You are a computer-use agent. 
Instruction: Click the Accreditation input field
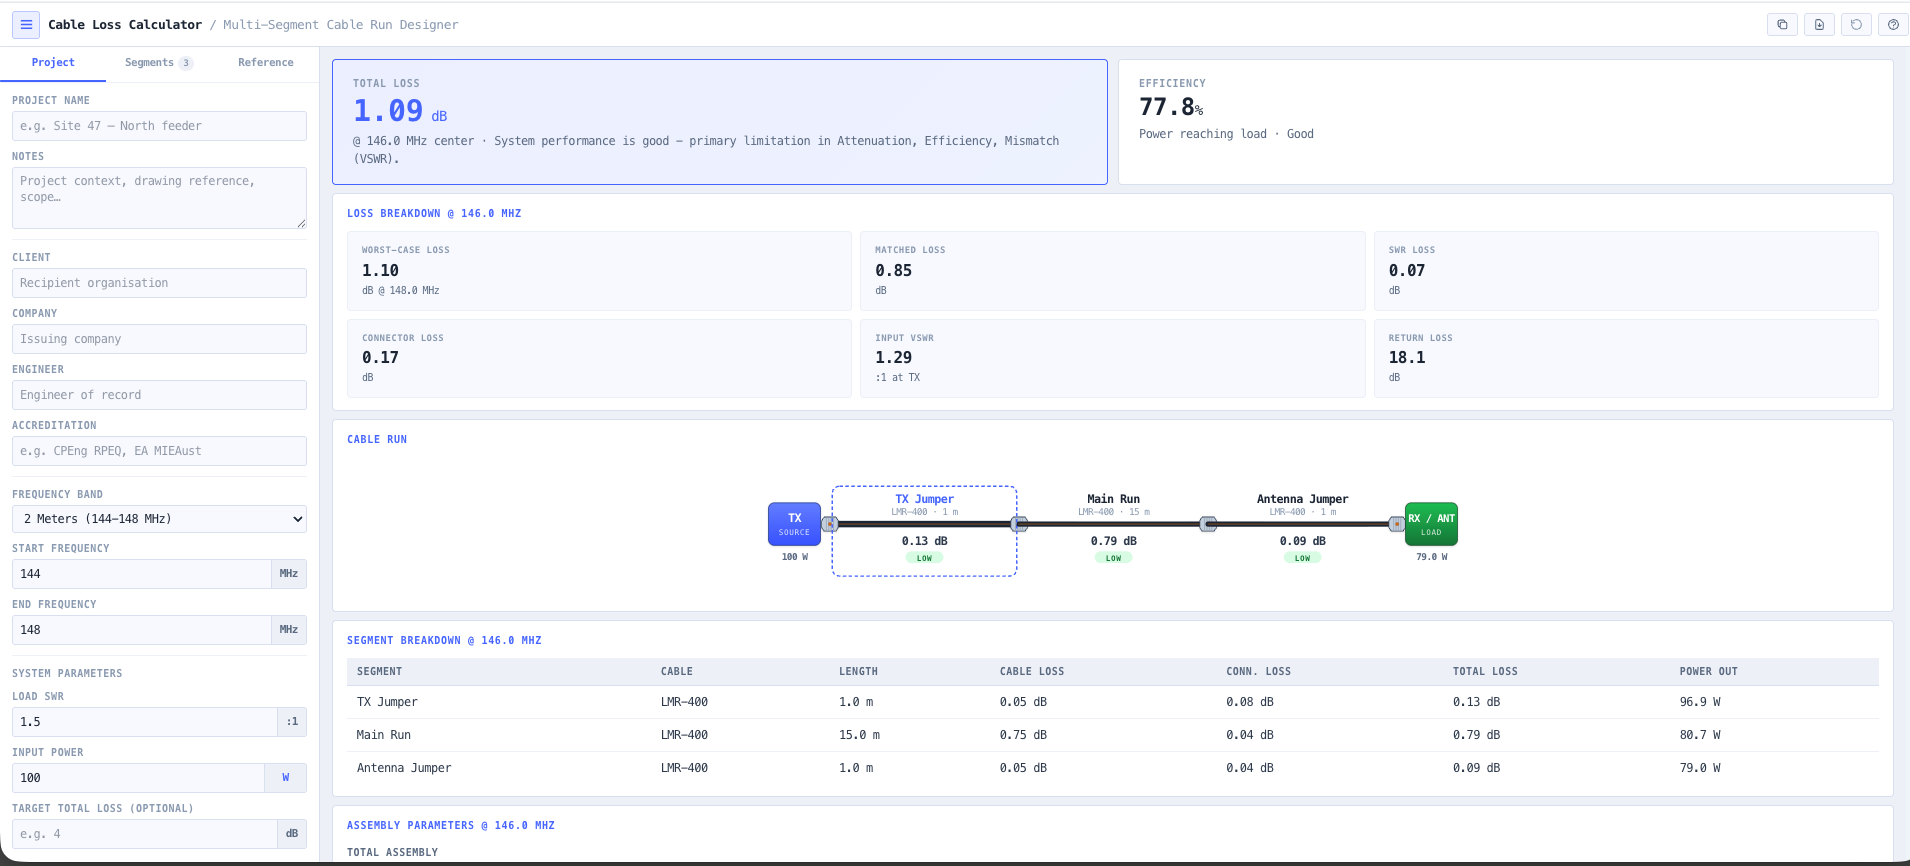159,451
